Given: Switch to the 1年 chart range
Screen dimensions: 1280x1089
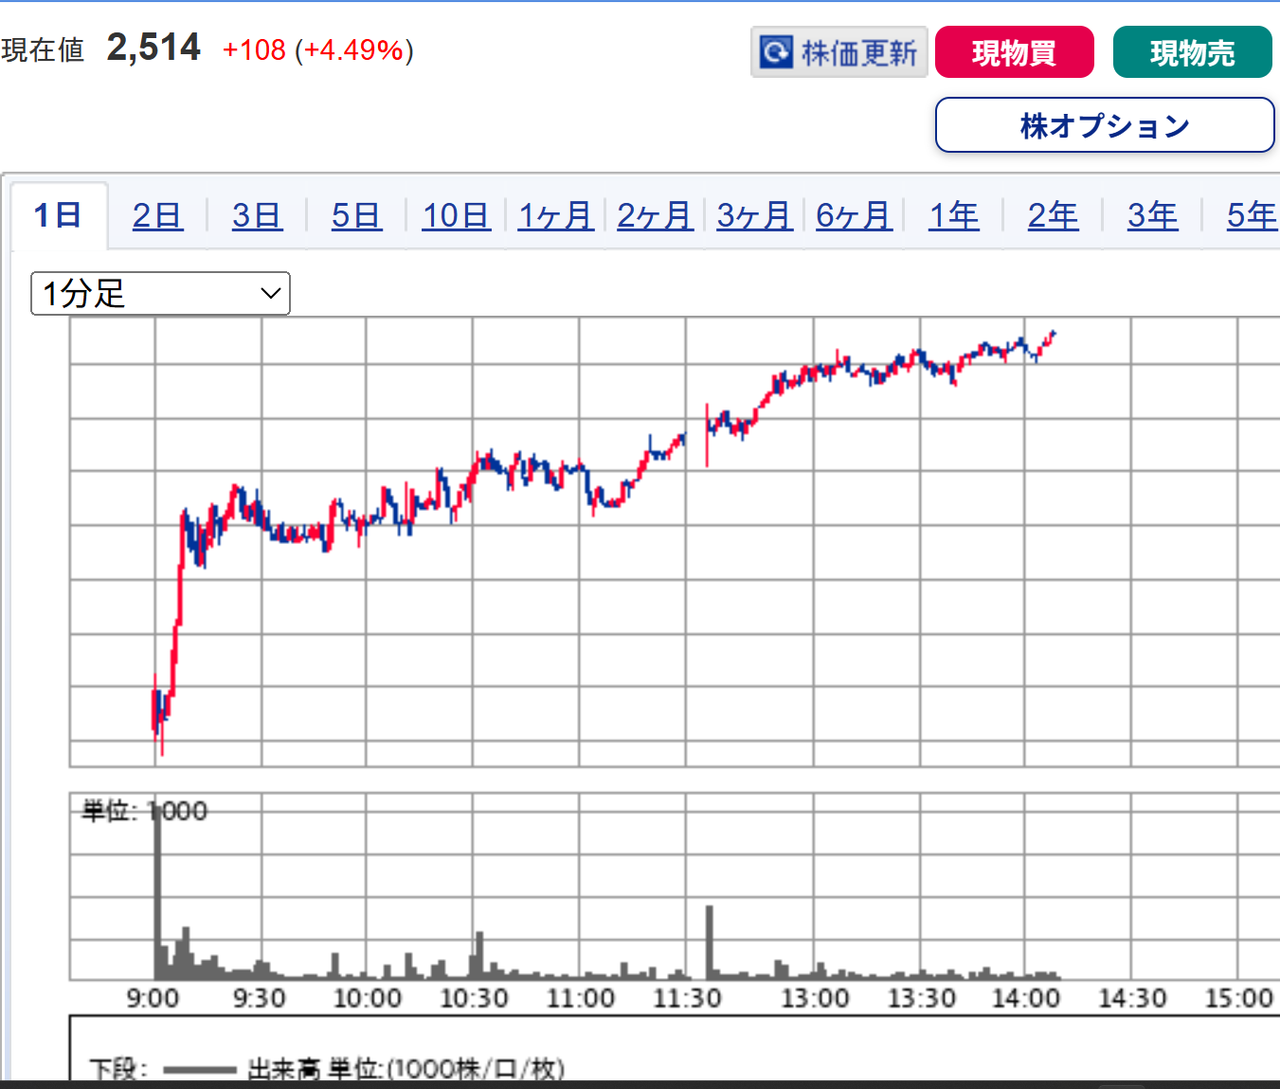Looking at the screenshot, I should (x=953, y=215).
